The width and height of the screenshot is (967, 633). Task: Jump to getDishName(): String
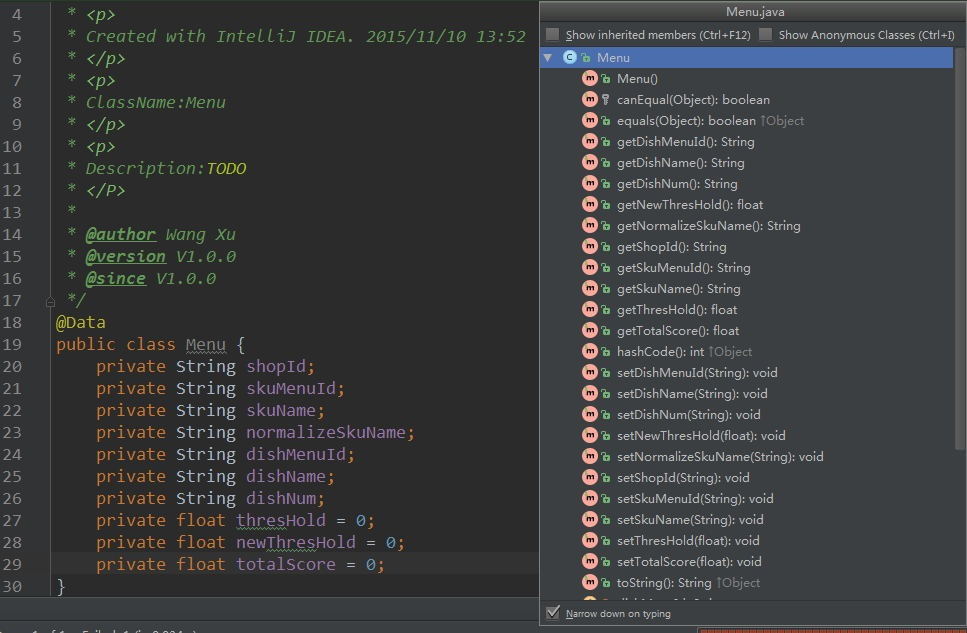coord(680,162)
